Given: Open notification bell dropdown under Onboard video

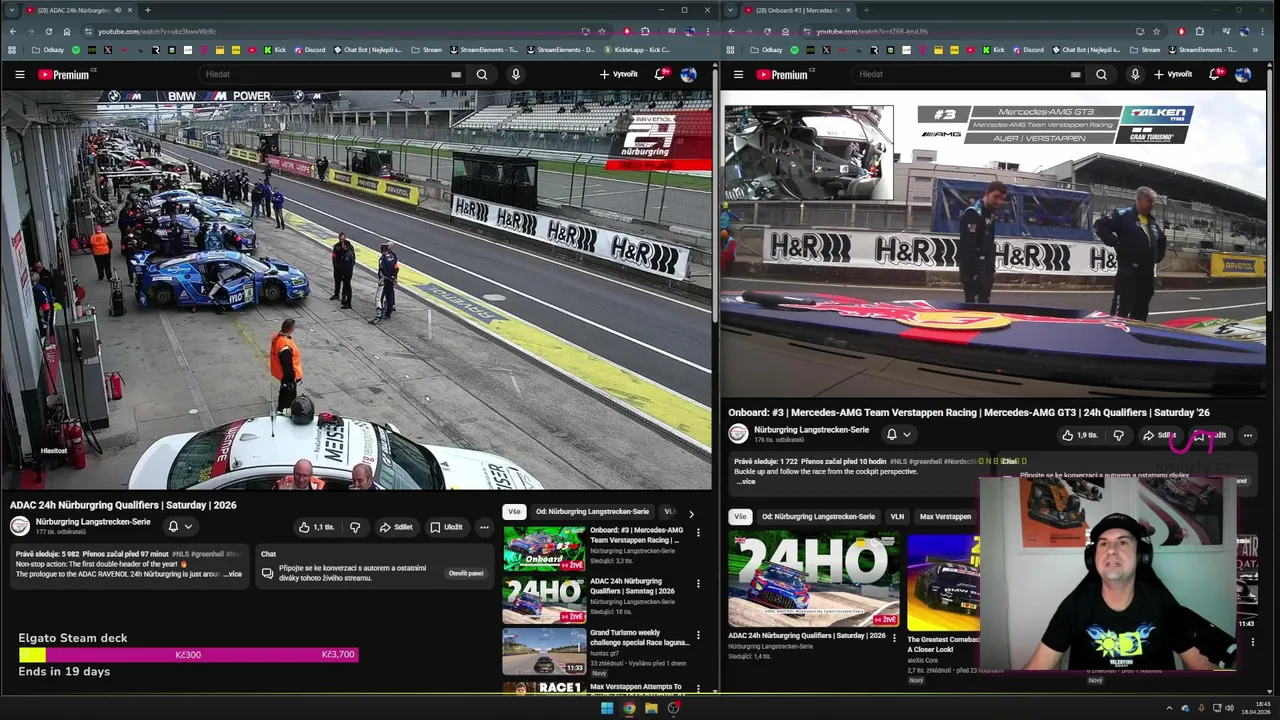Looking at the screenshot, I should 899,434.
